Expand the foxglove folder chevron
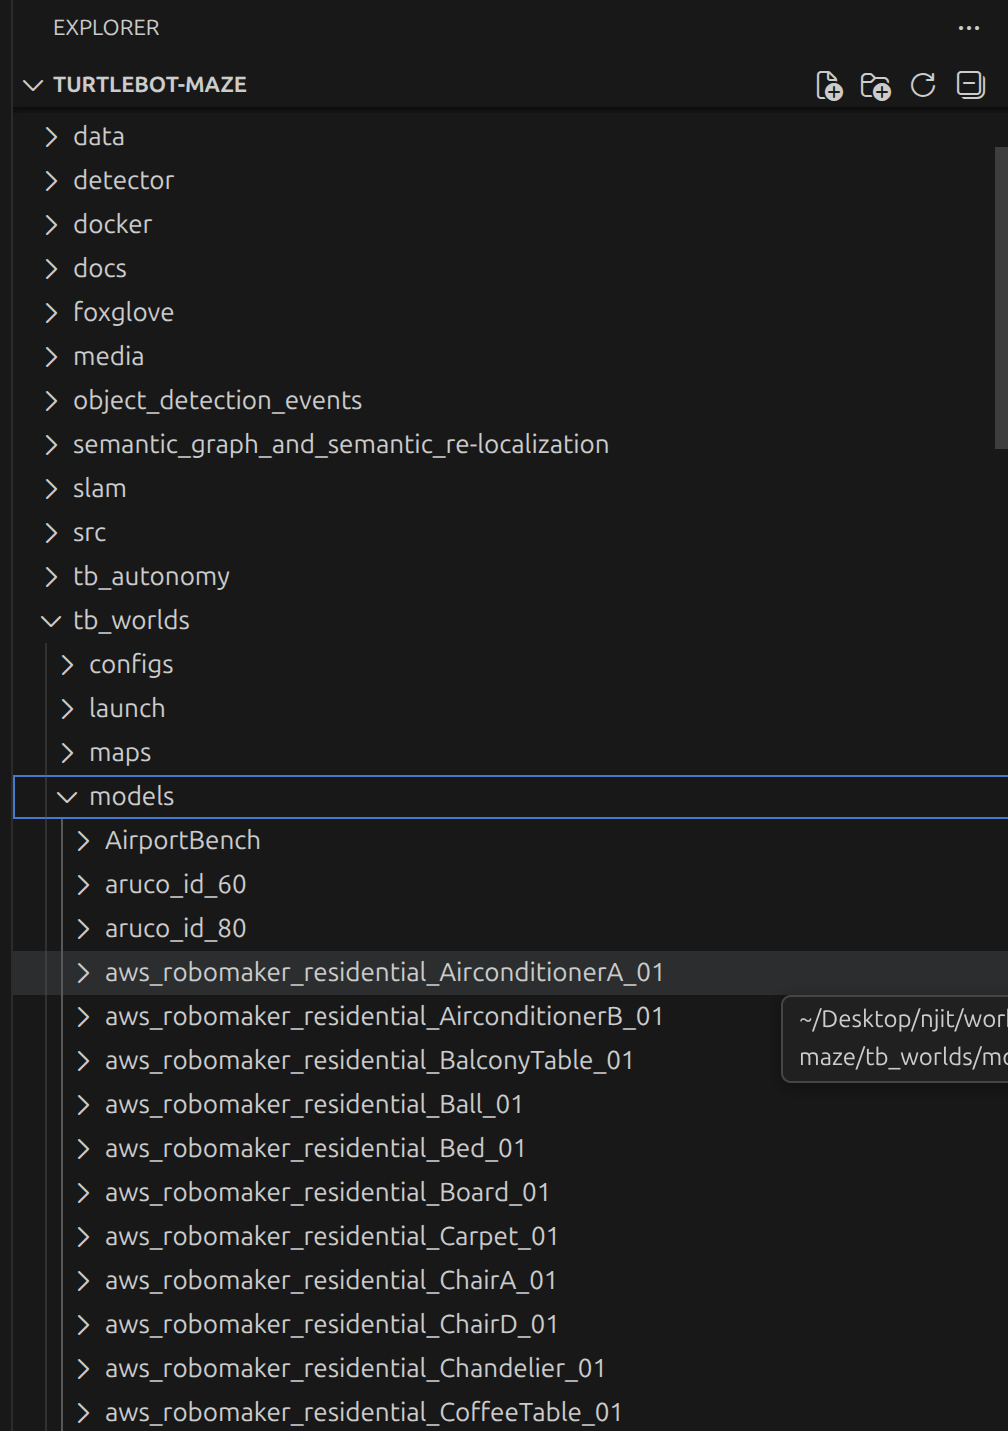Screen dimensions: 1008x1431 pyautogui.click(x=51, y=313)
